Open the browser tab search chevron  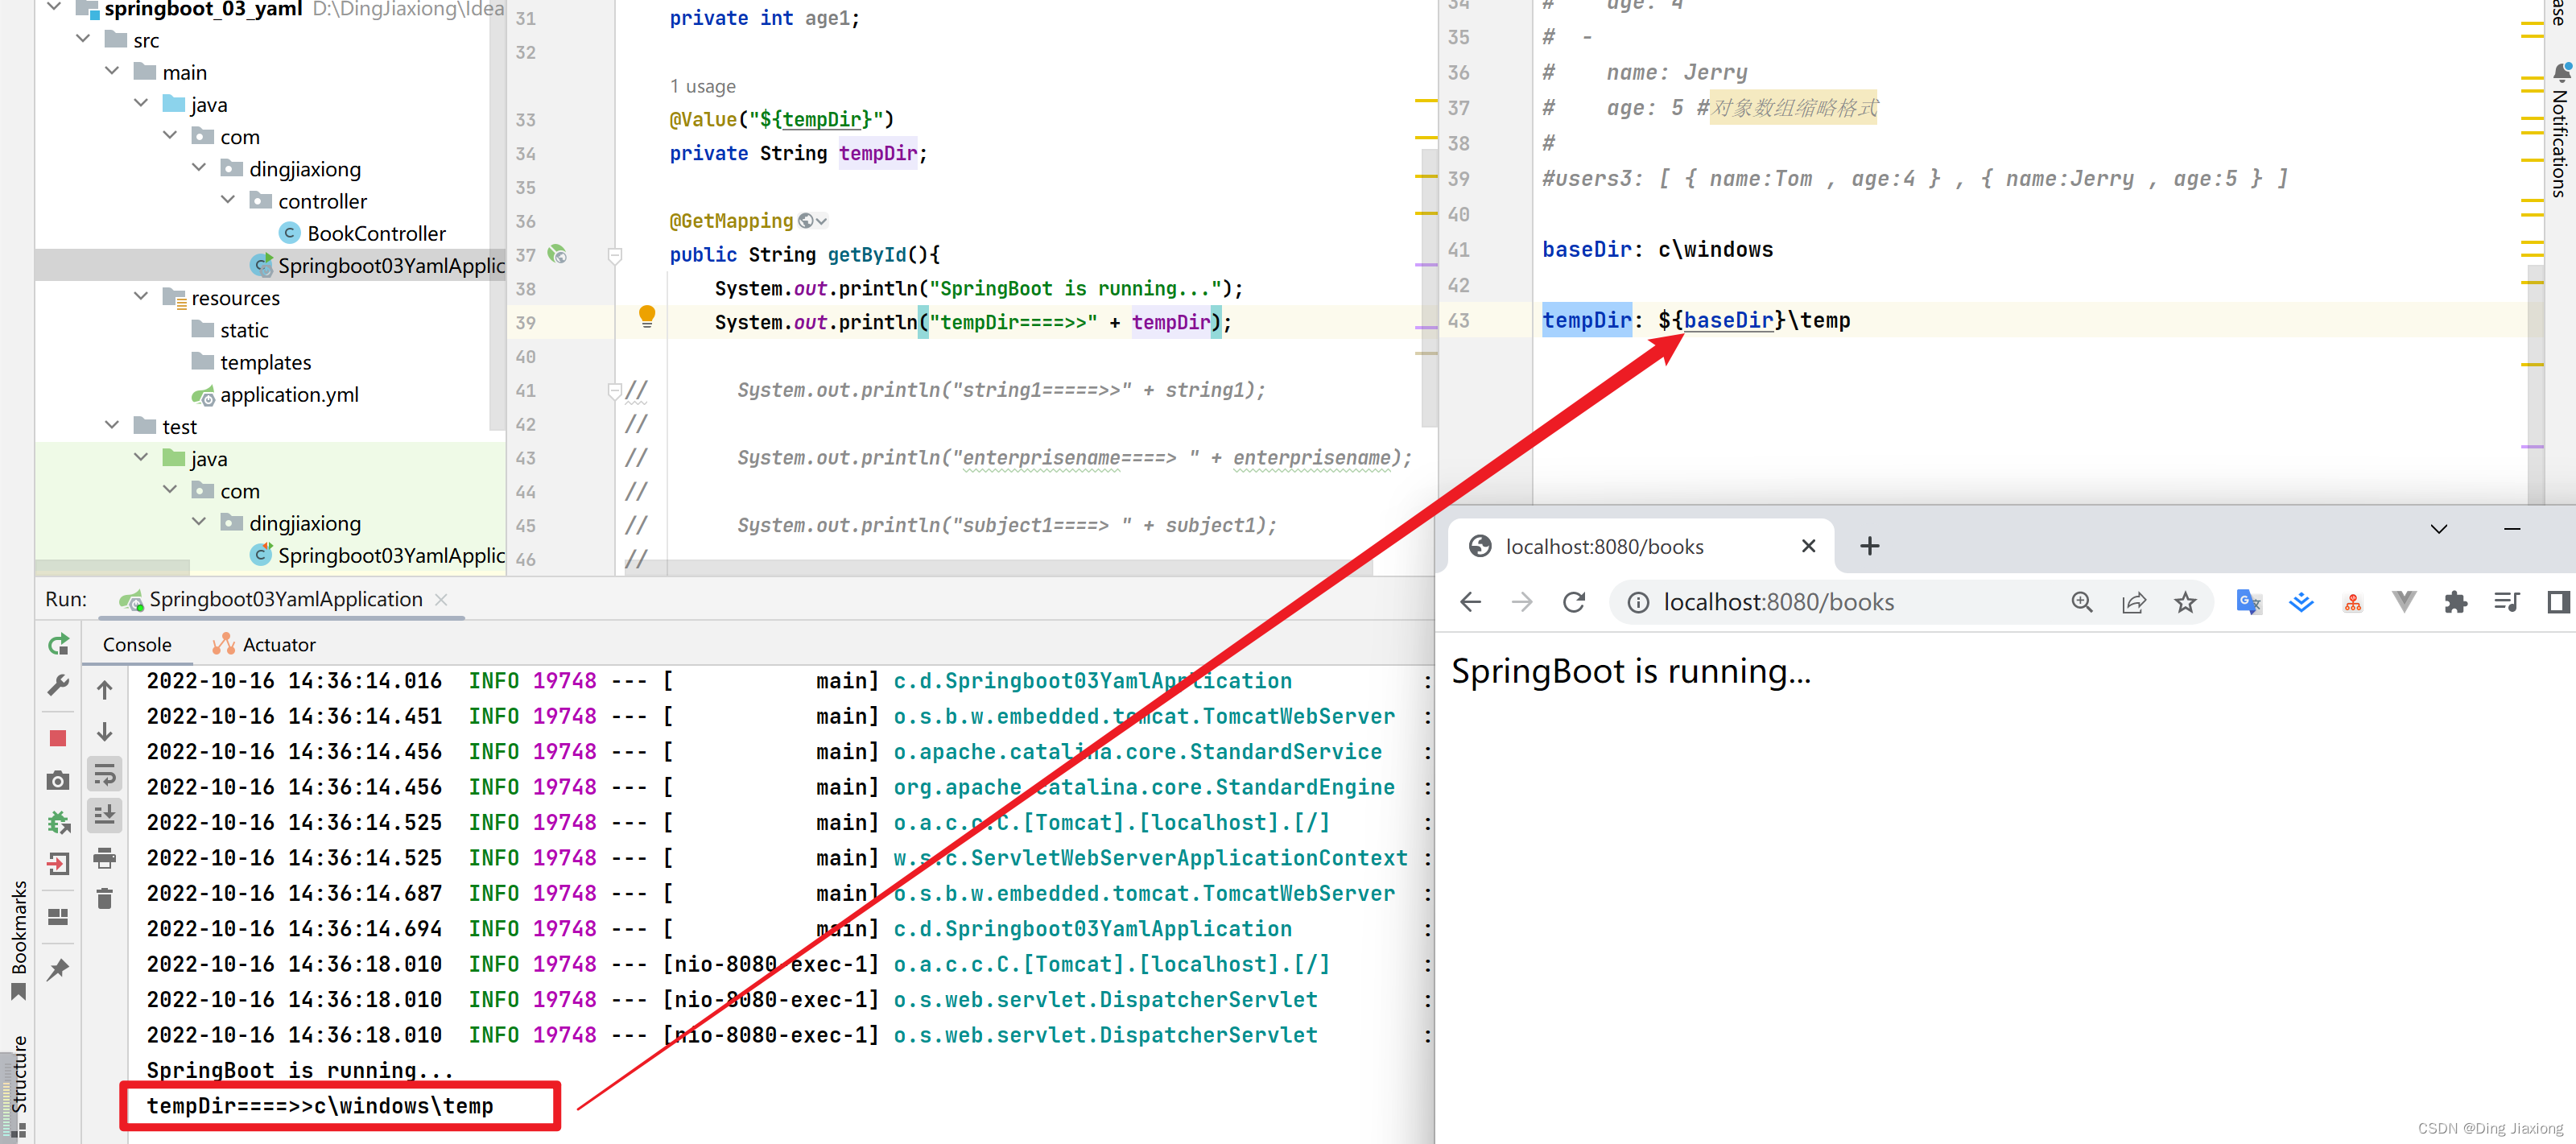(2438, 529)
